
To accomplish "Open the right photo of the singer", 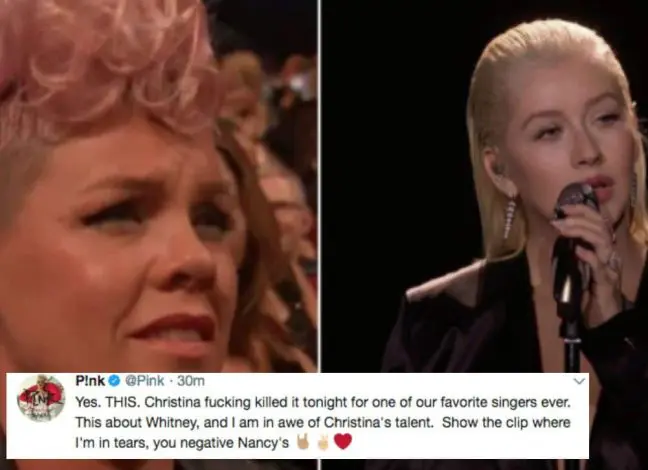I will click(484, 186).
